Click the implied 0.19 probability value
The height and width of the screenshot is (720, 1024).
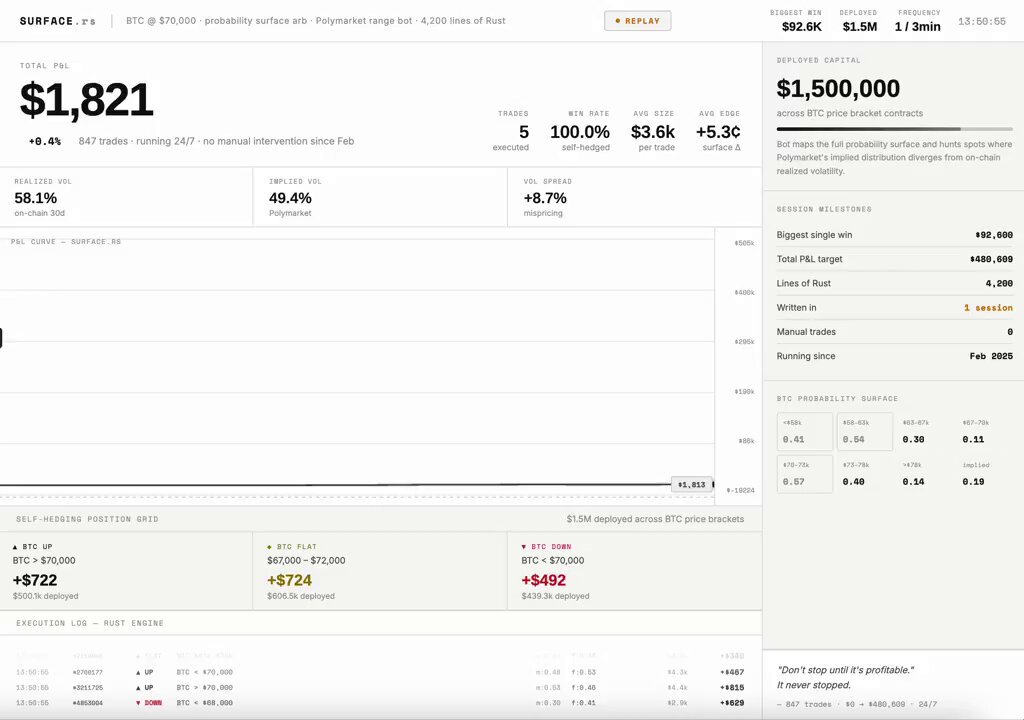coord(973,482)
